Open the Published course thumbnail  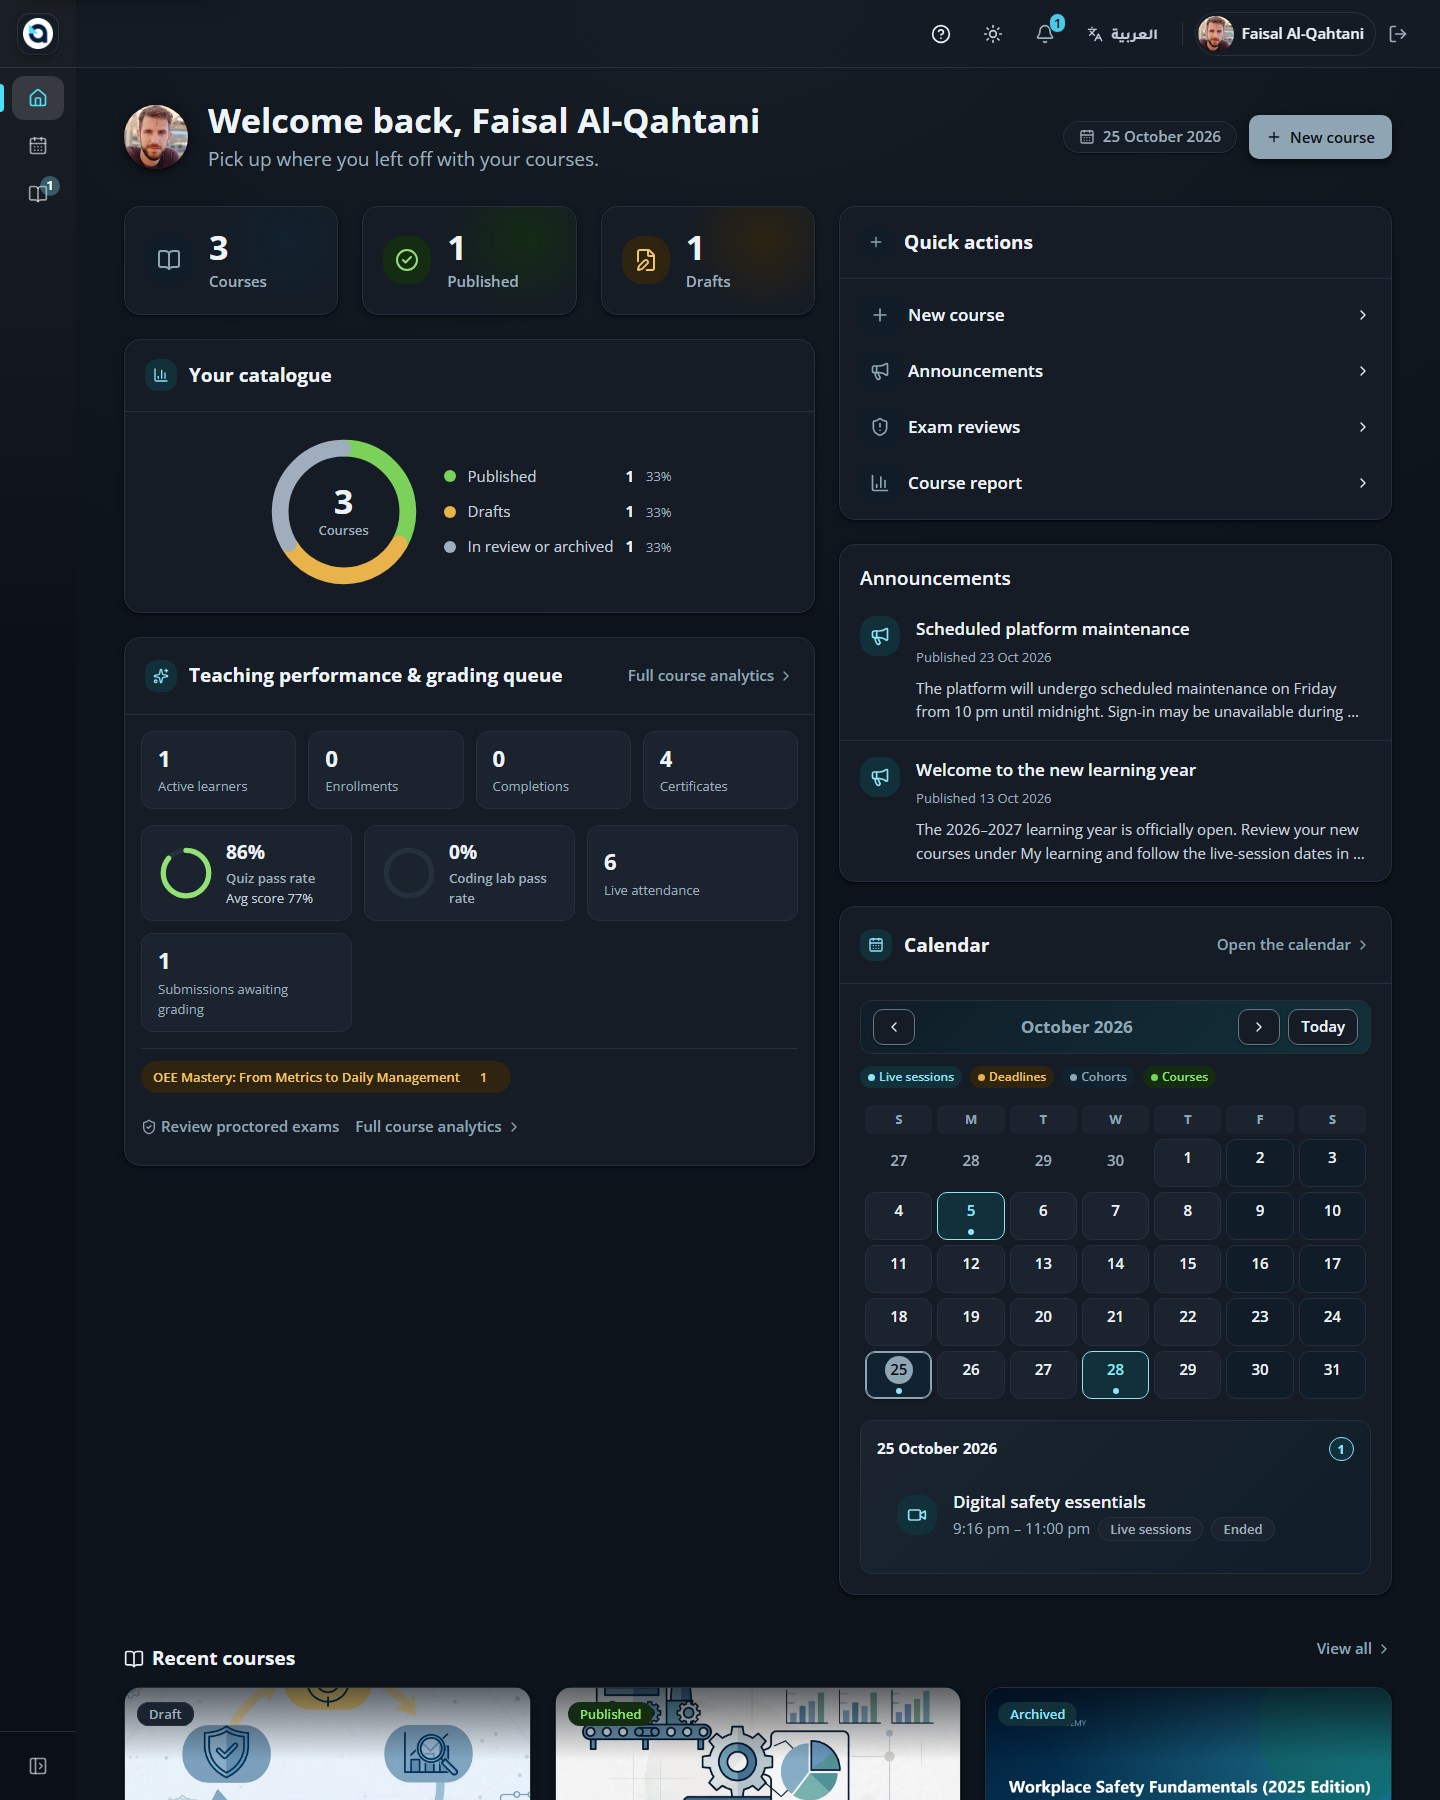pyautogui.click(x=758, y=1744)
